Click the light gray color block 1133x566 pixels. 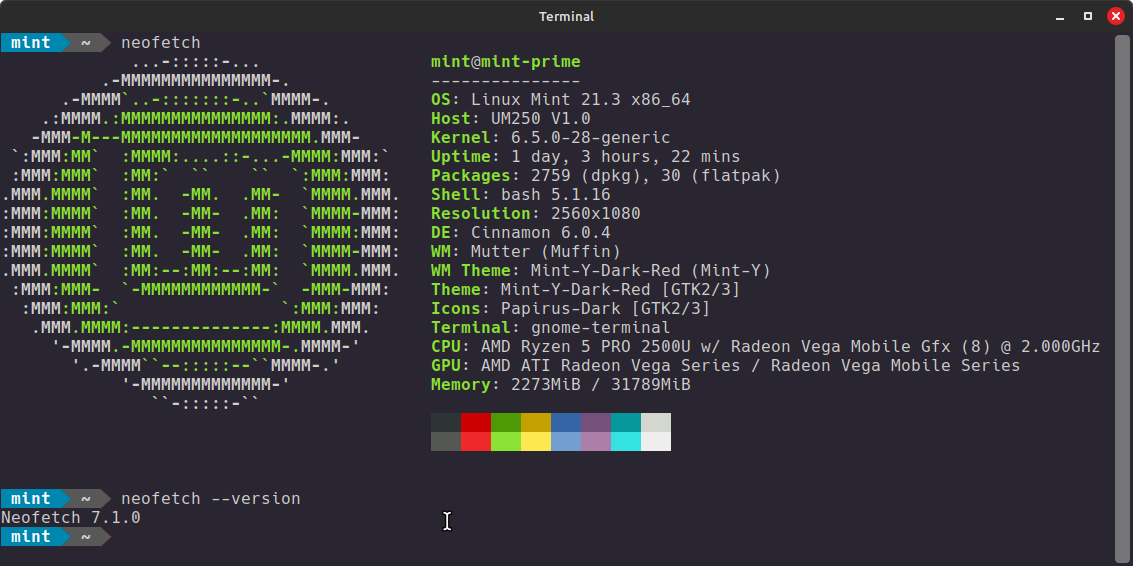pyautogui.click(x=655, y=423)
